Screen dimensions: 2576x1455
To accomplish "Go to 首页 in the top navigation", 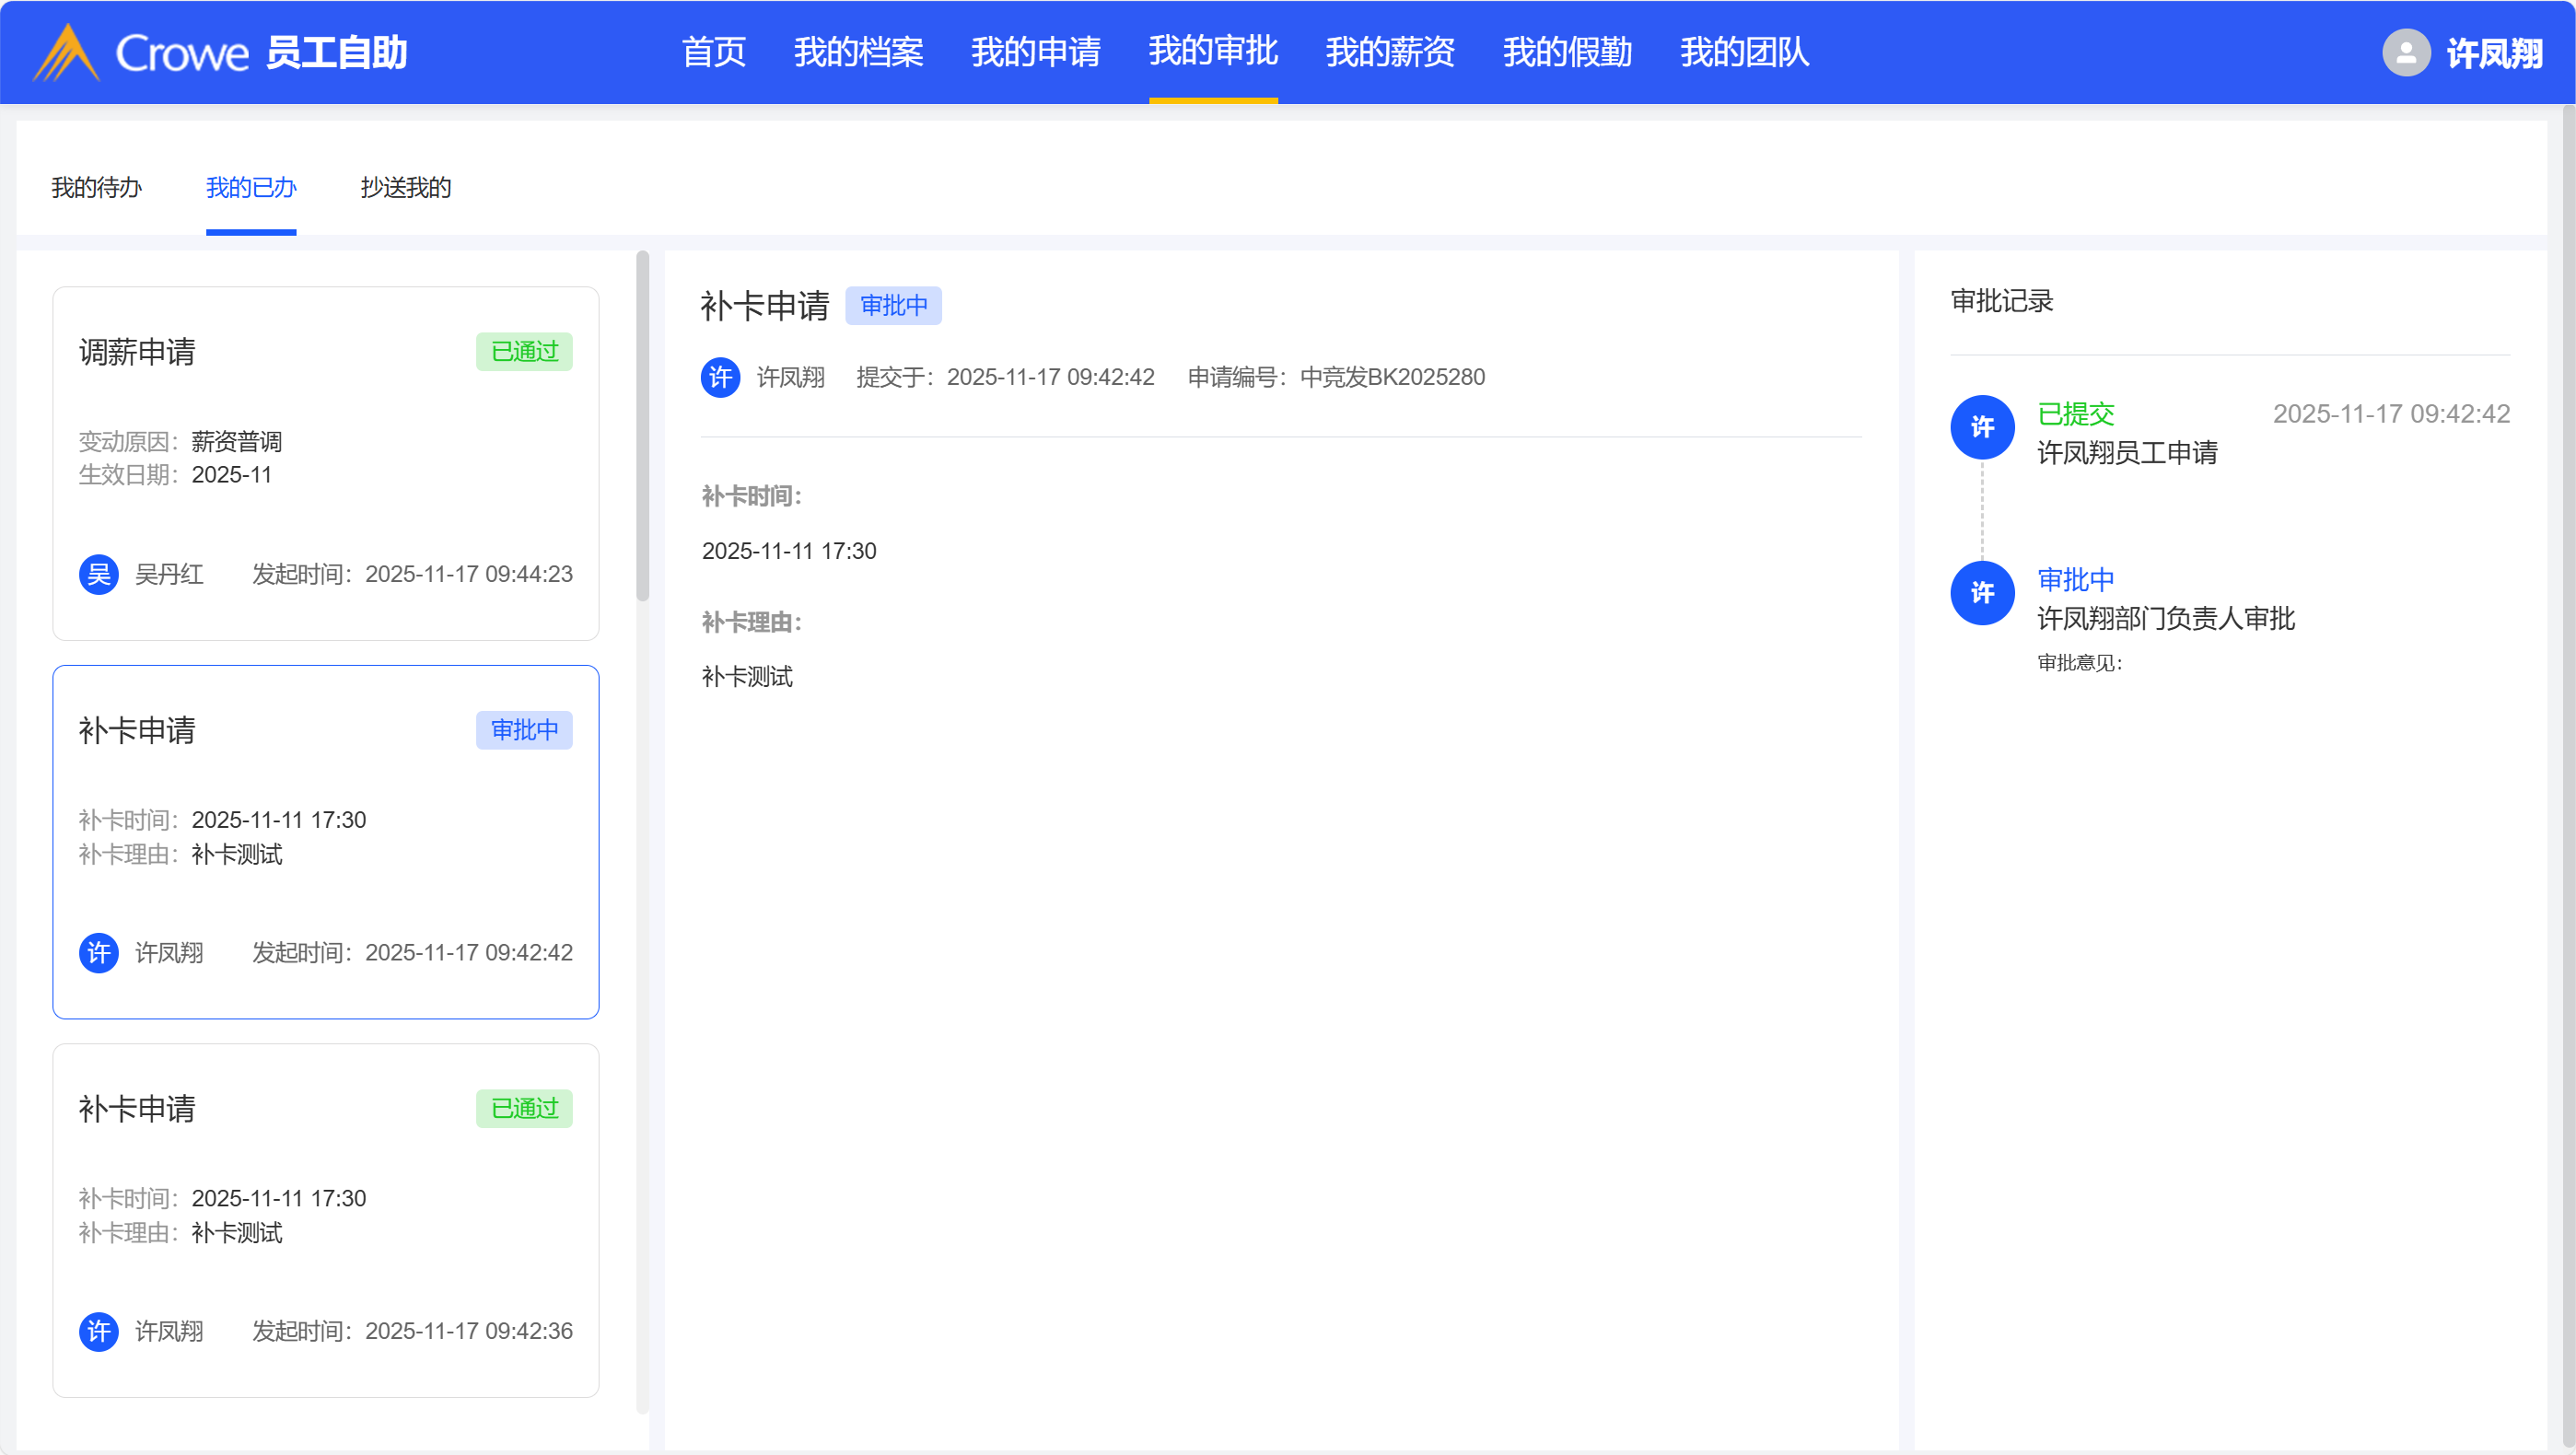I will [713, 52].
